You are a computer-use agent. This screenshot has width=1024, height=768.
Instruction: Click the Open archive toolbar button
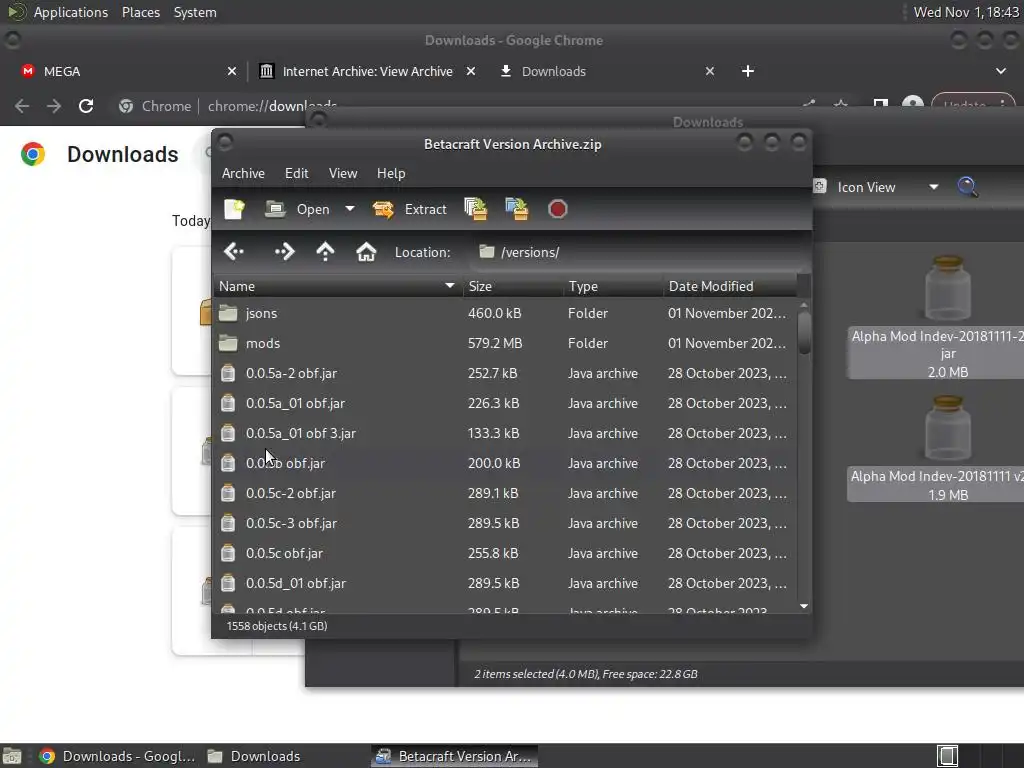297,209
